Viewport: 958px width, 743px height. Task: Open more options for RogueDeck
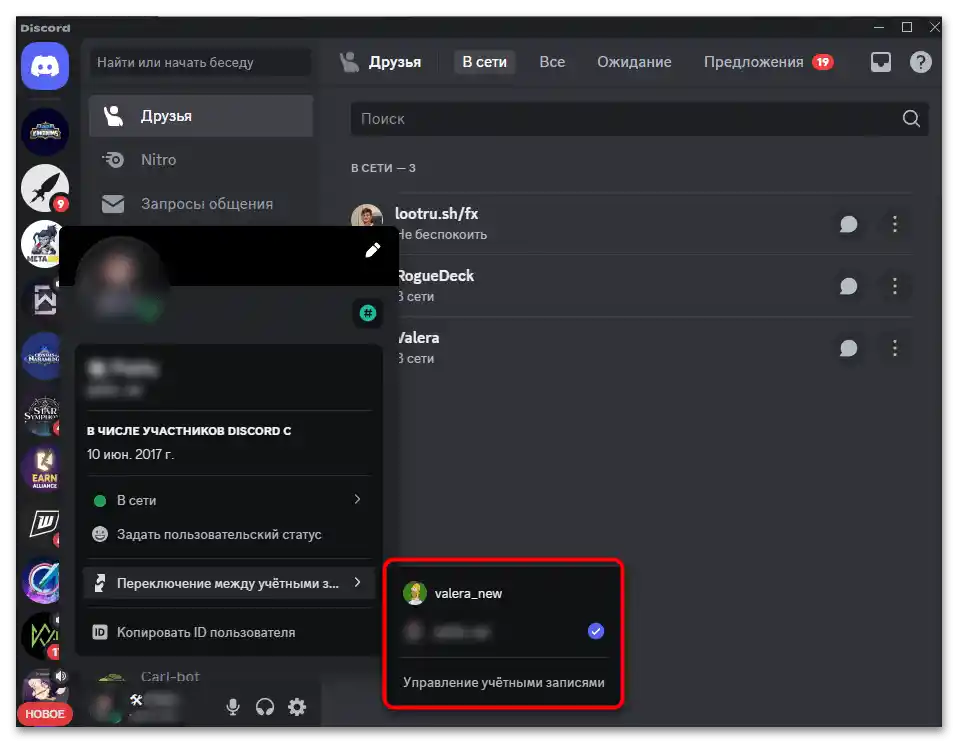[x=894, y=286]
